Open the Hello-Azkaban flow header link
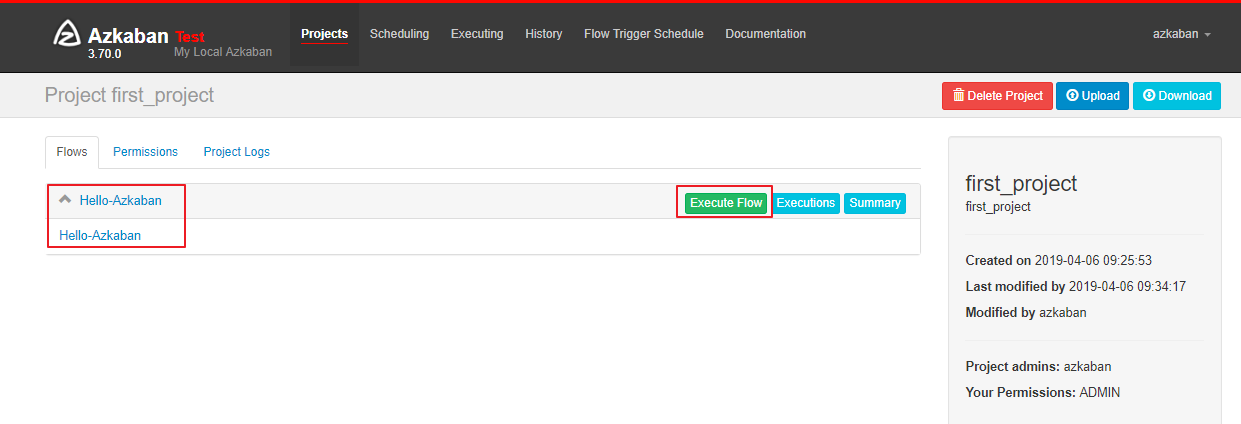Screen dimensions: 1241x424 (120, 201)
